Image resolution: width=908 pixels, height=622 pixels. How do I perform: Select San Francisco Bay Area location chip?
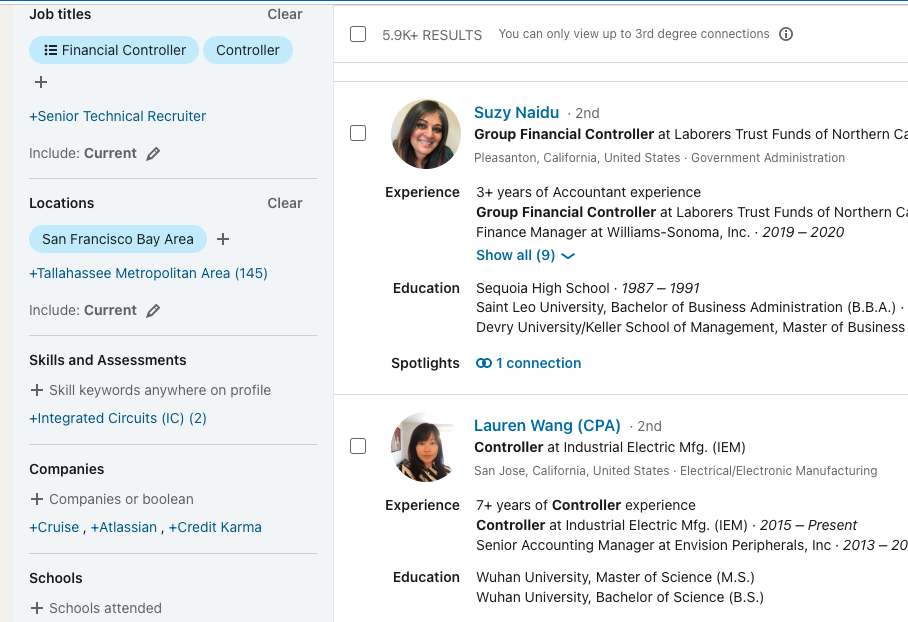[x=118, y=239]
